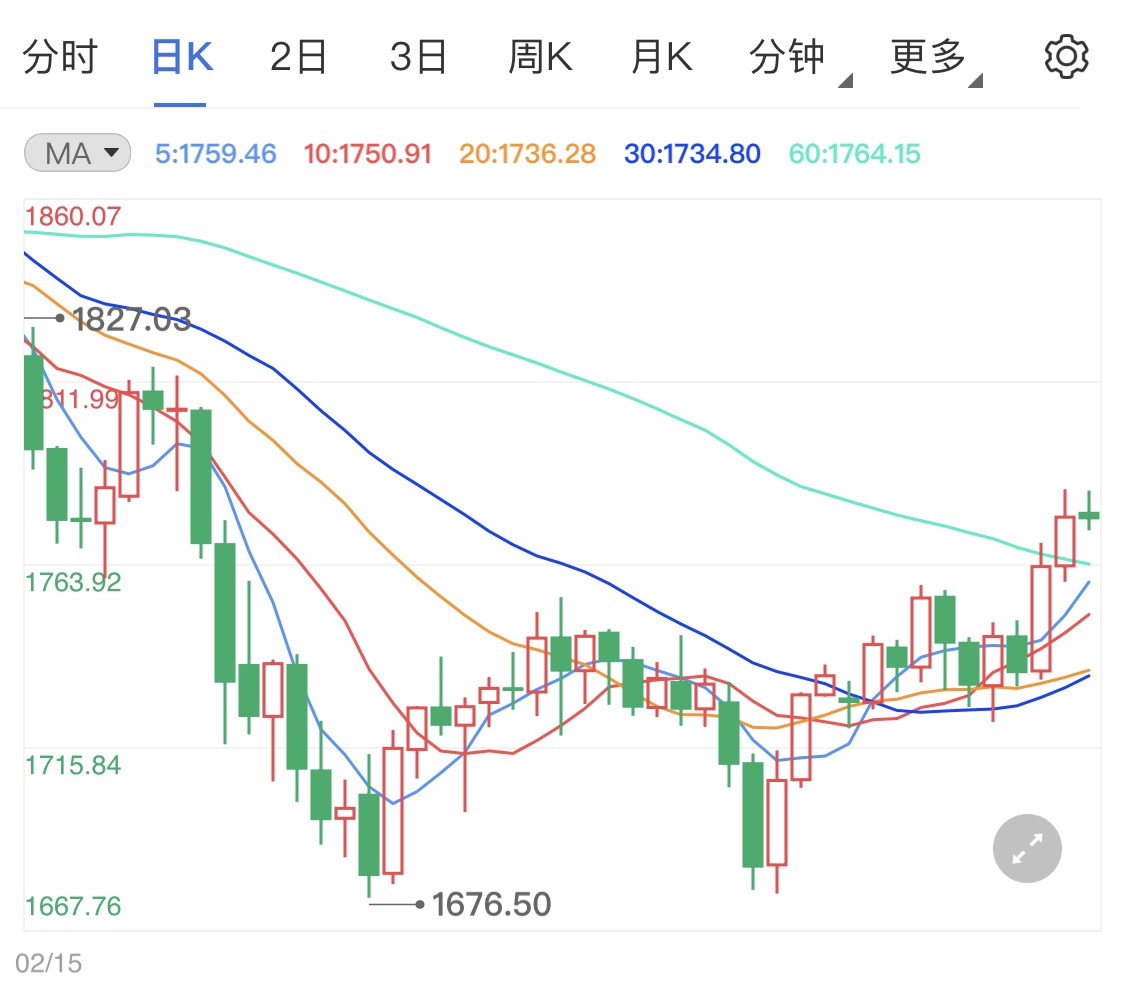This screenshot has height=983, width=1125.
Task: Click the axis label 1715.84
Action: pos(72,765)
